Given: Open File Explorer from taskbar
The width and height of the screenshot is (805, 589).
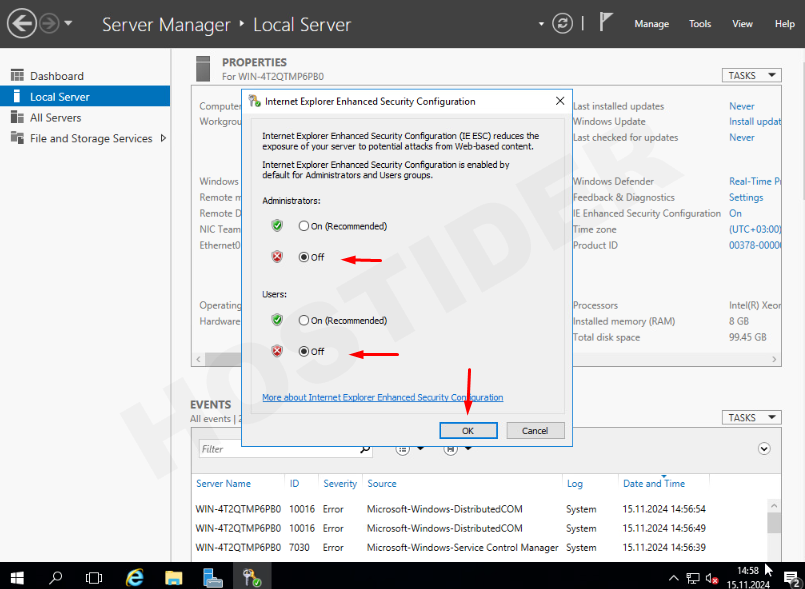Looking at the screenshot, I should click(x=174, y=577).
